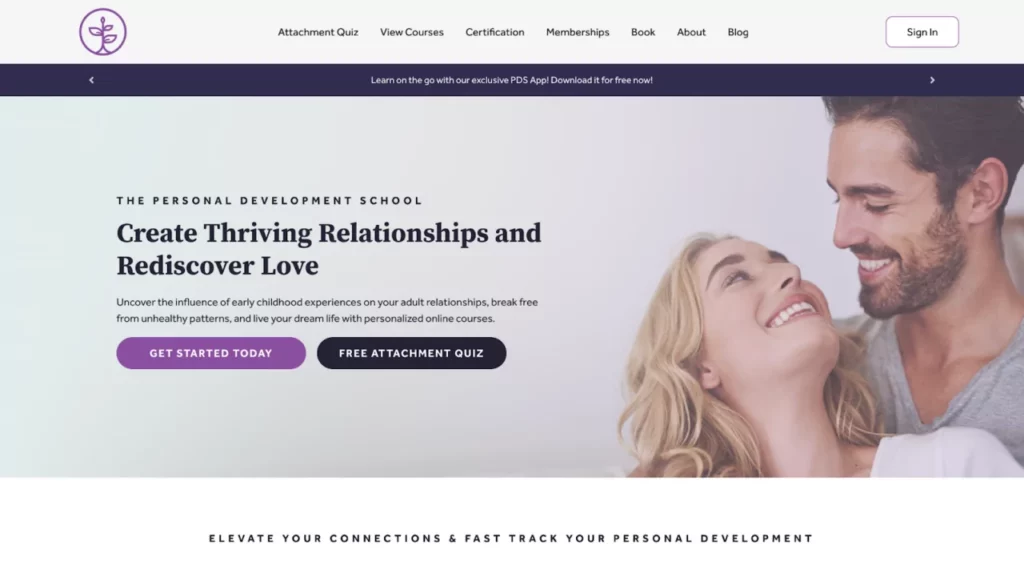Click the Get Started Today button
Viewport: 1024px width, 562px height.
pos(211,353)
